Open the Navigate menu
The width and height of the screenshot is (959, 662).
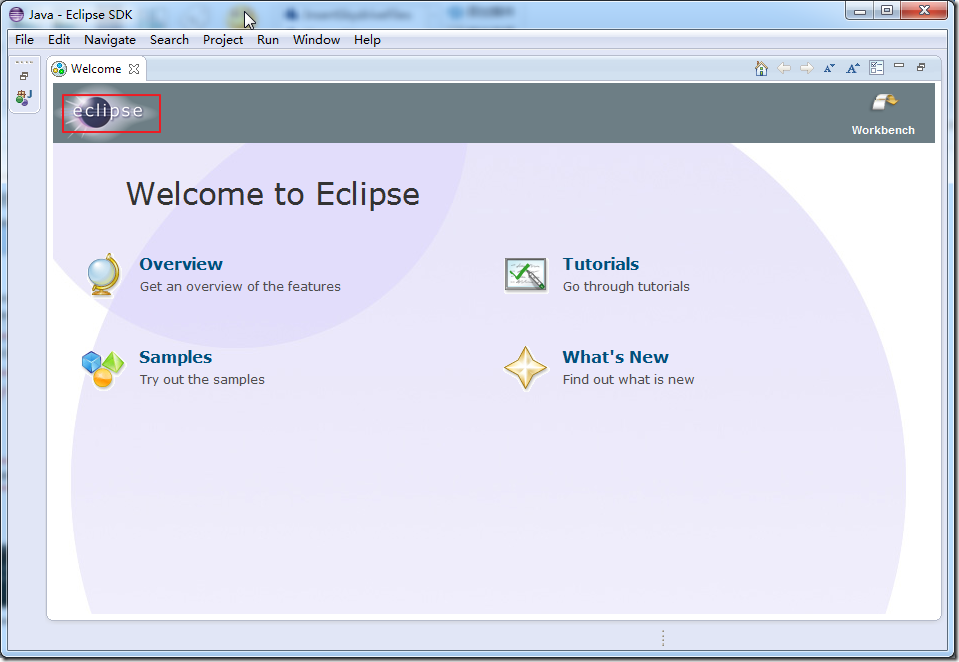tap(110, 40)
